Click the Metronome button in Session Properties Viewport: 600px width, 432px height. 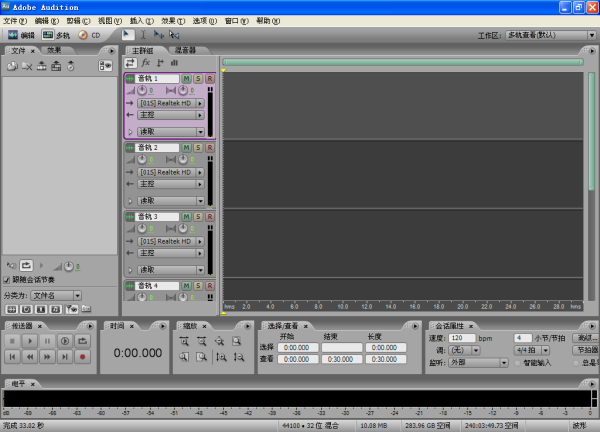pyautogui.click(x=585, y=350)
